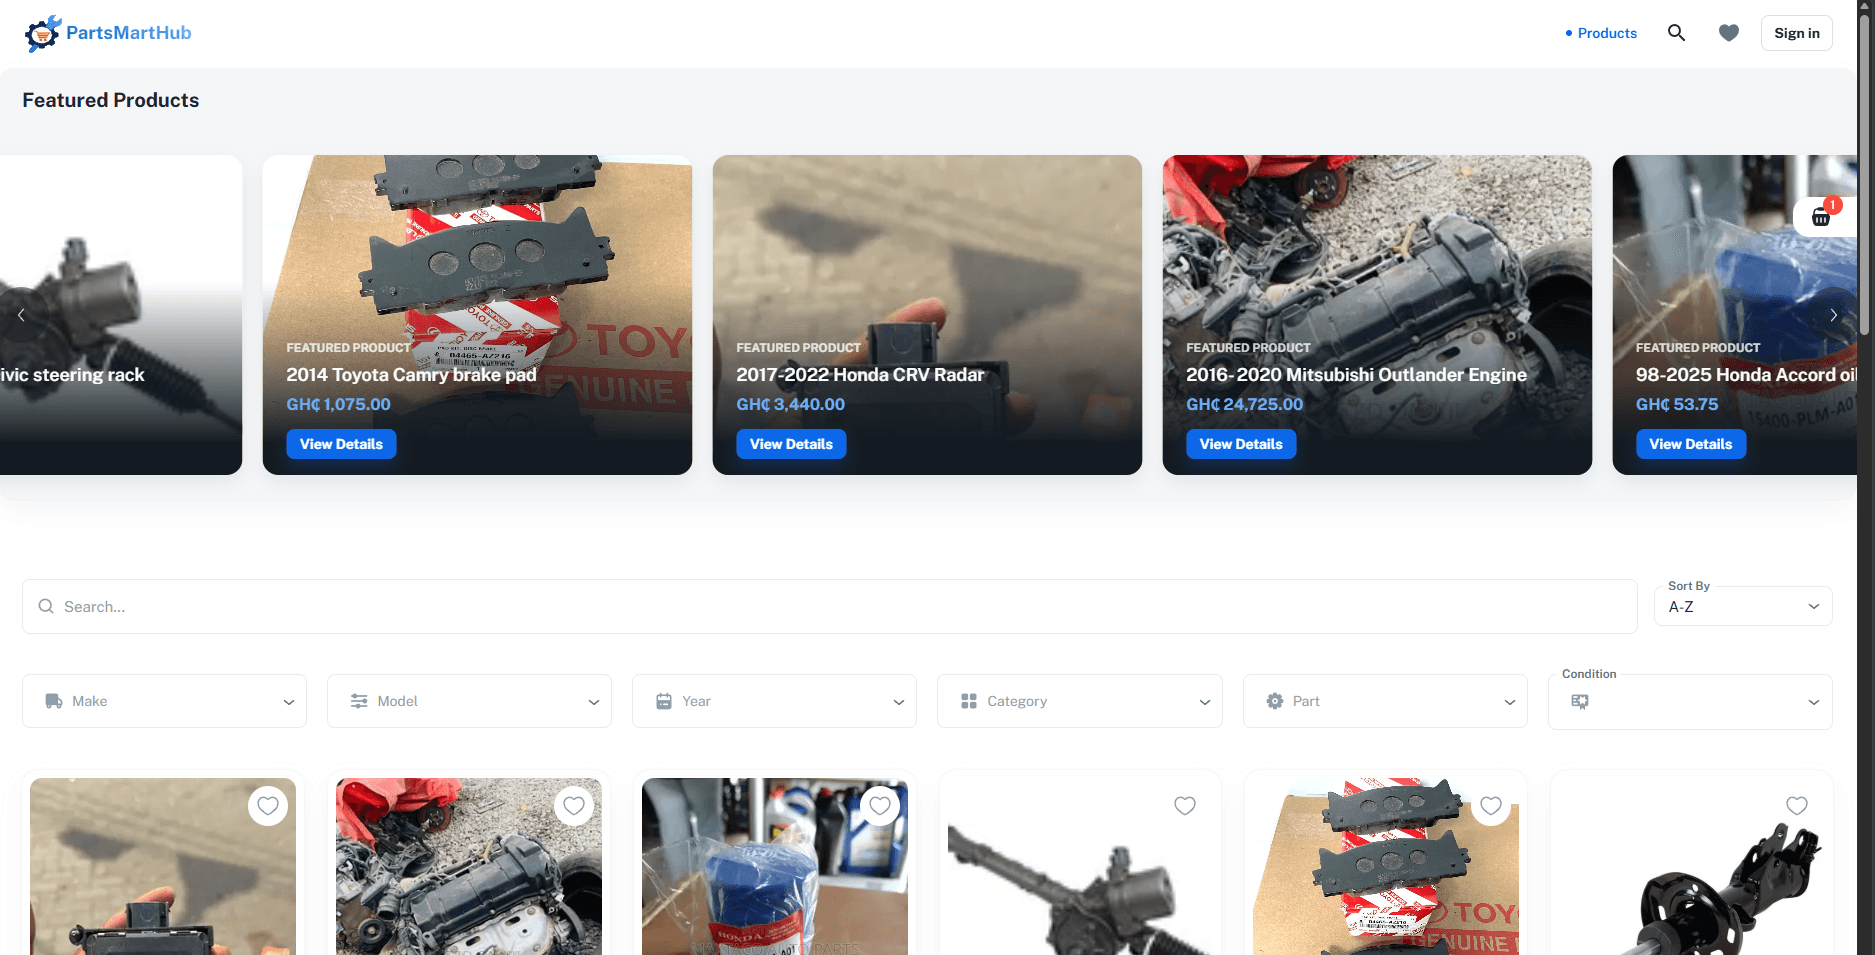View Details for 98-2025 Honda Accord oil
1875x955 pixels.
(1691, 444)
